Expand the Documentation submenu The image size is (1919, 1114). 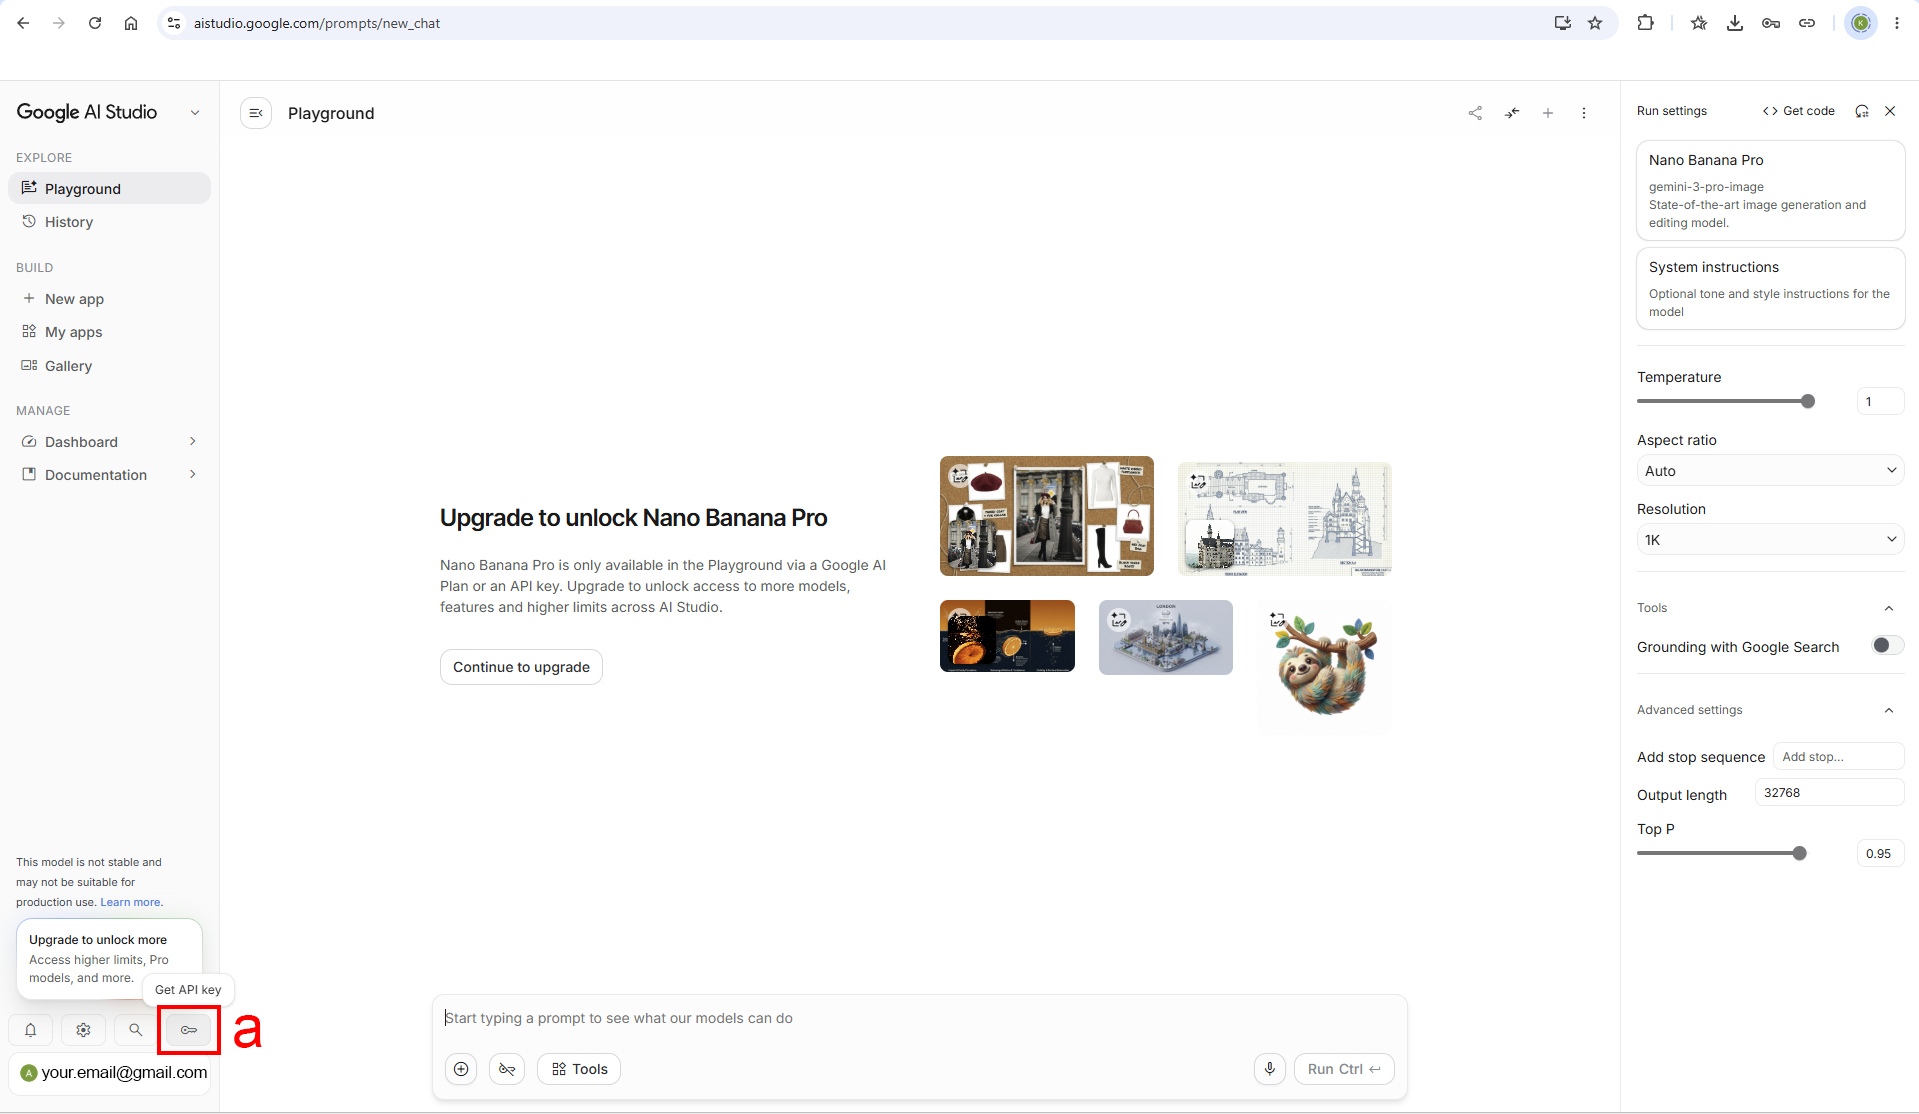193,475
